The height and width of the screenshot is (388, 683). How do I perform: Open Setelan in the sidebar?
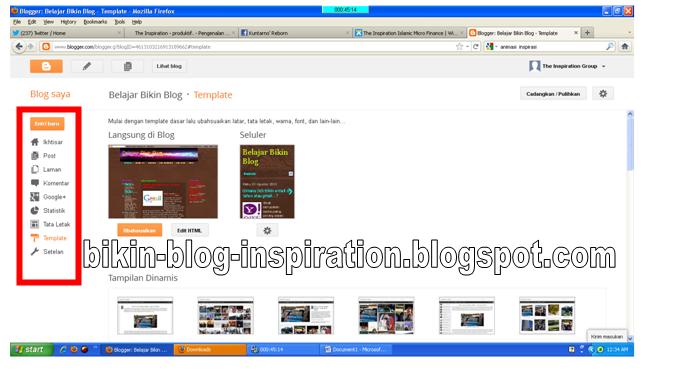tap(47, 252)
